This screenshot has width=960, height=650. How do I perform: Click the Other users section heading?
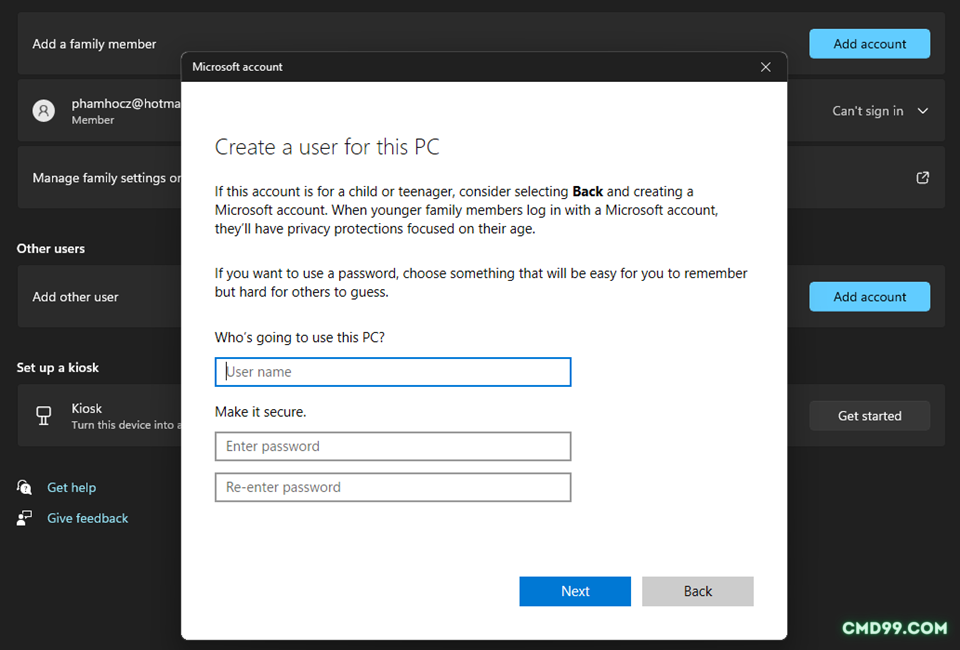pos(51,248)
